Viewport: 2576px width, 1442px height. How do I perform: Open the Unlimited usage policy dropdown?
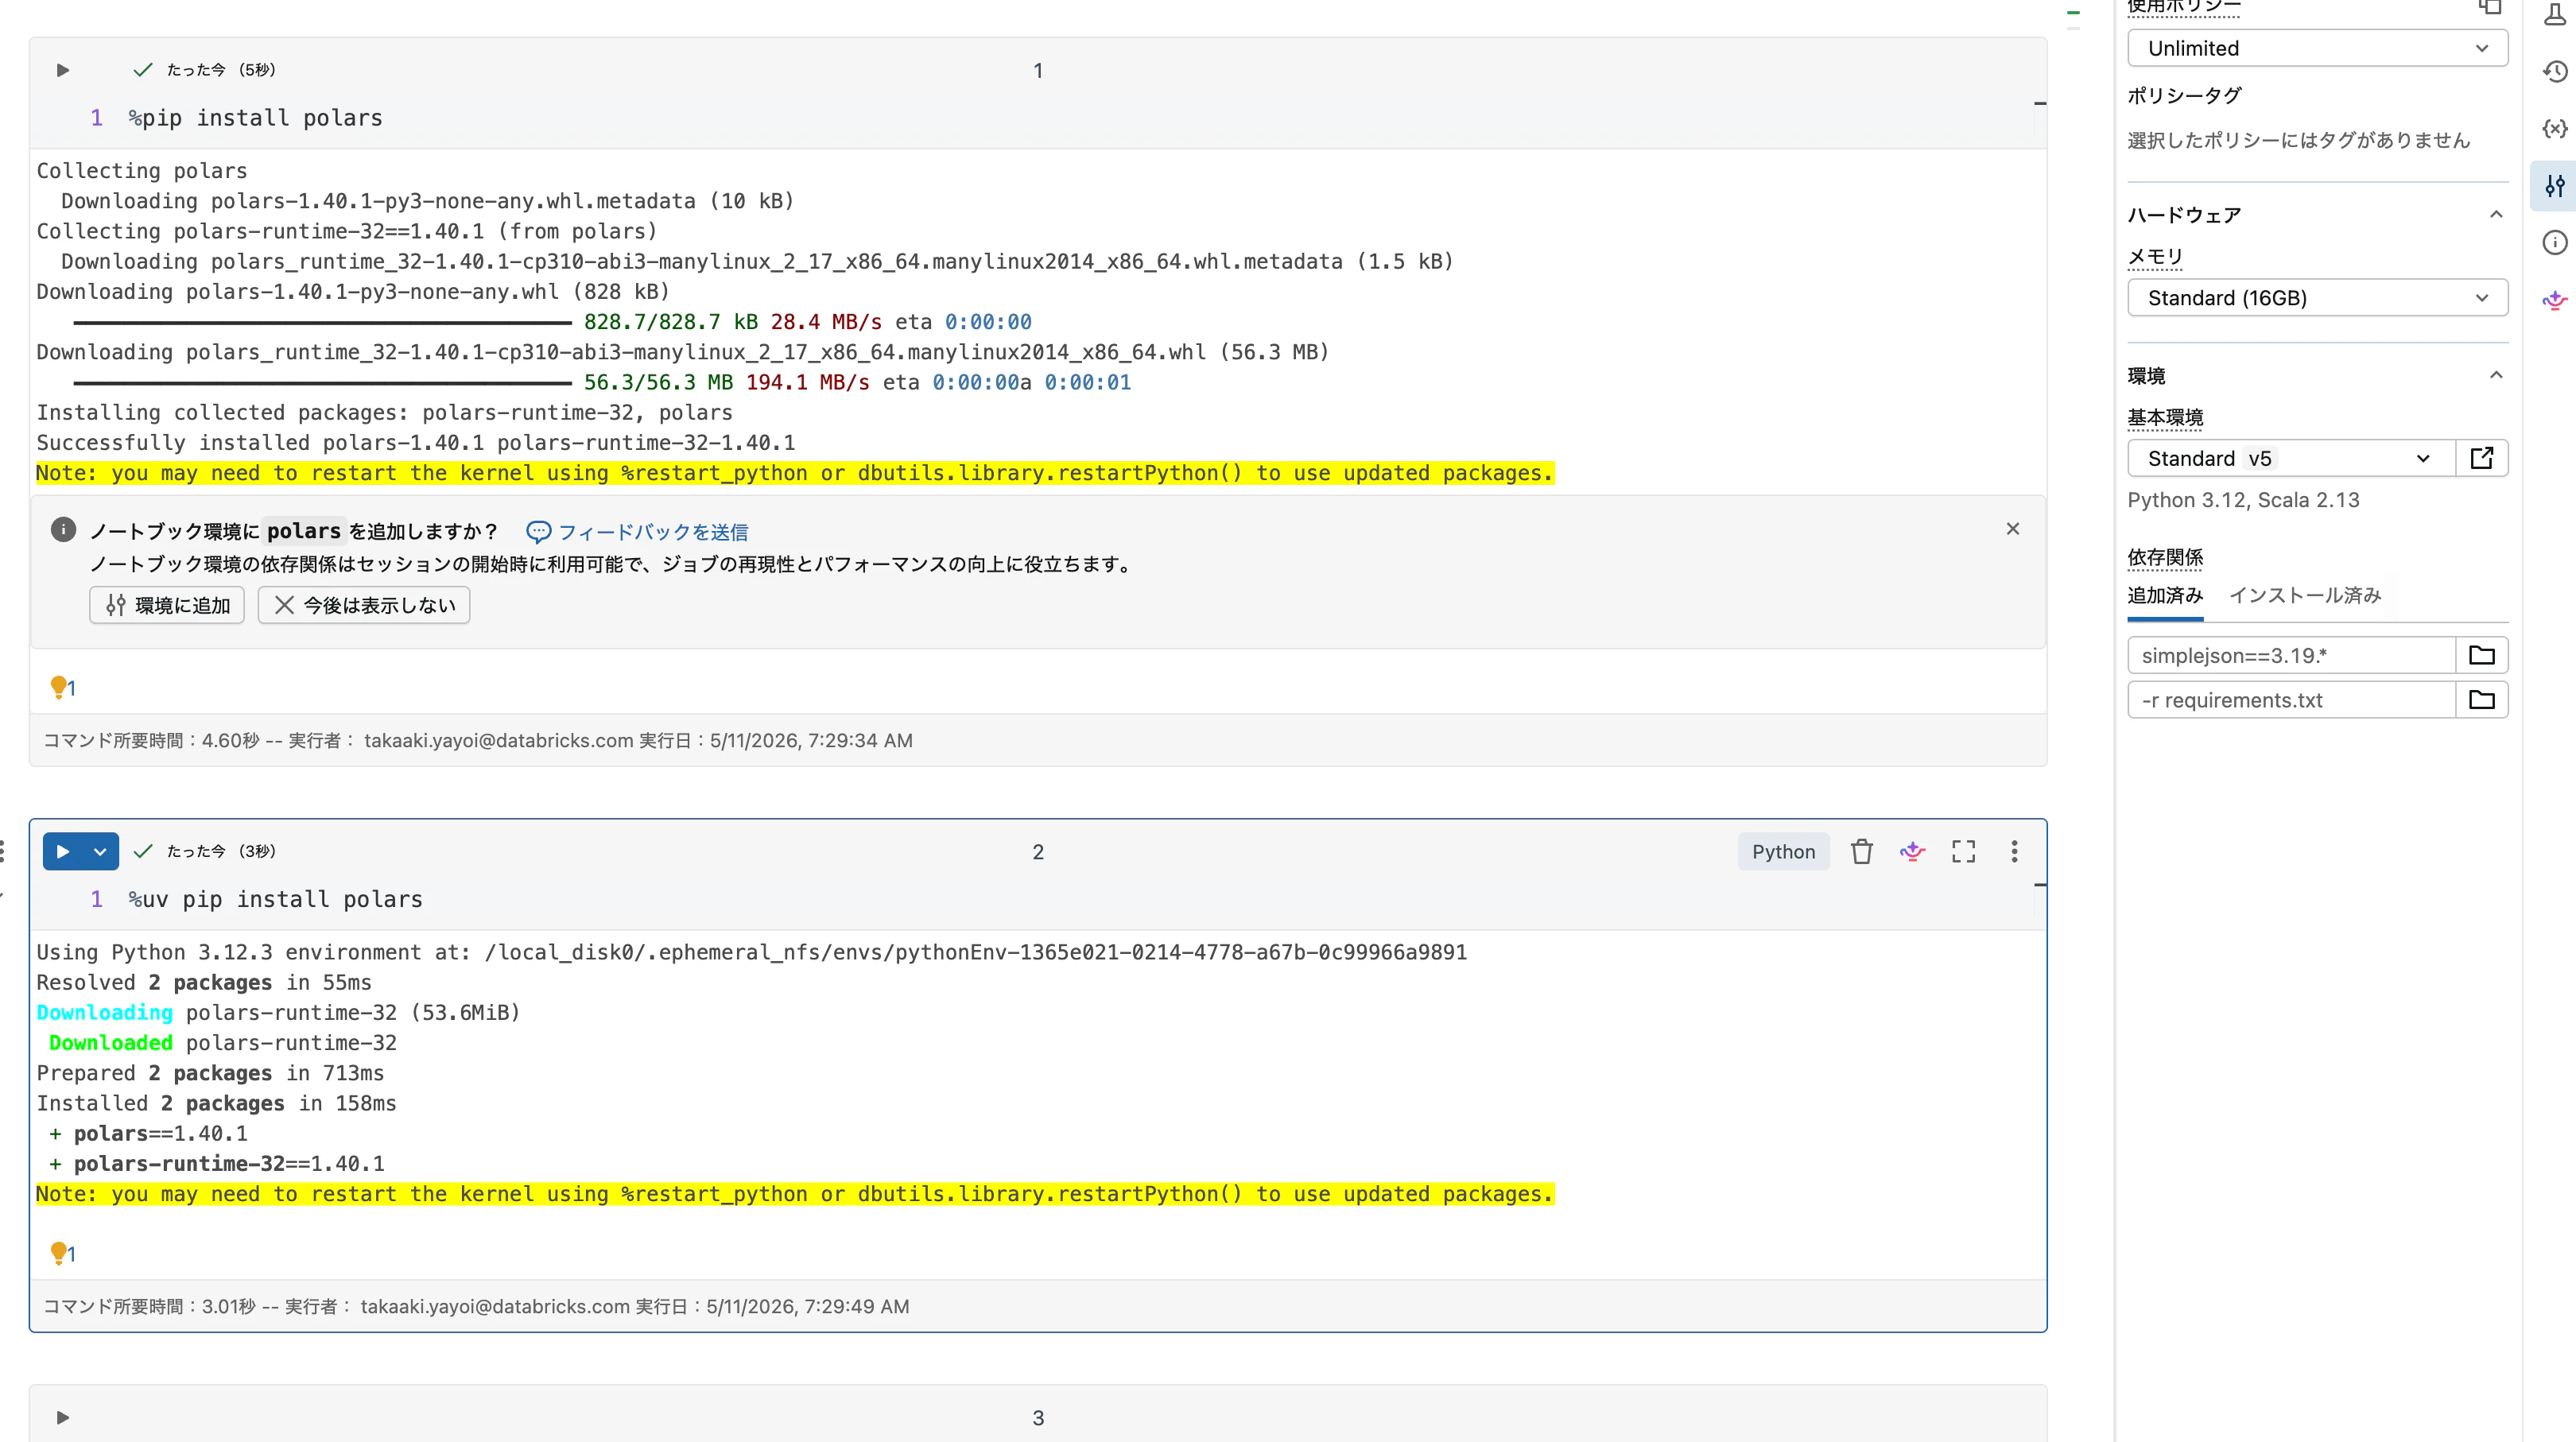tap(2317, 48)
